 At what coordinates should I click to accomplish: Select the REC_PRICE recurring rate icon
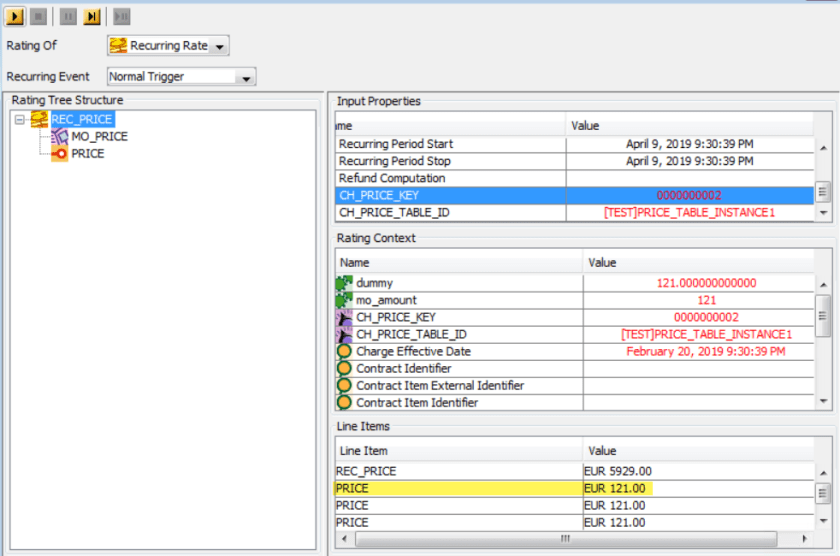point(40,119)
